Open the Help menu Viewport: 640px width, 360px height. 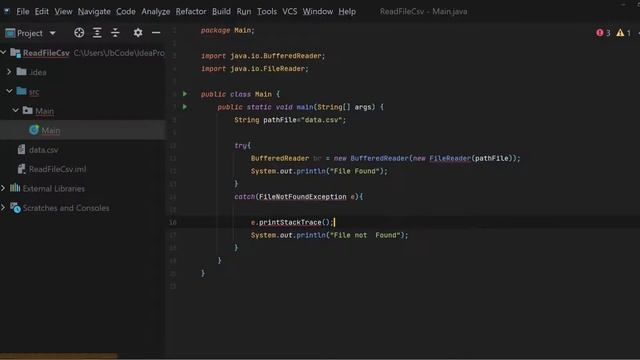[347, 11]
